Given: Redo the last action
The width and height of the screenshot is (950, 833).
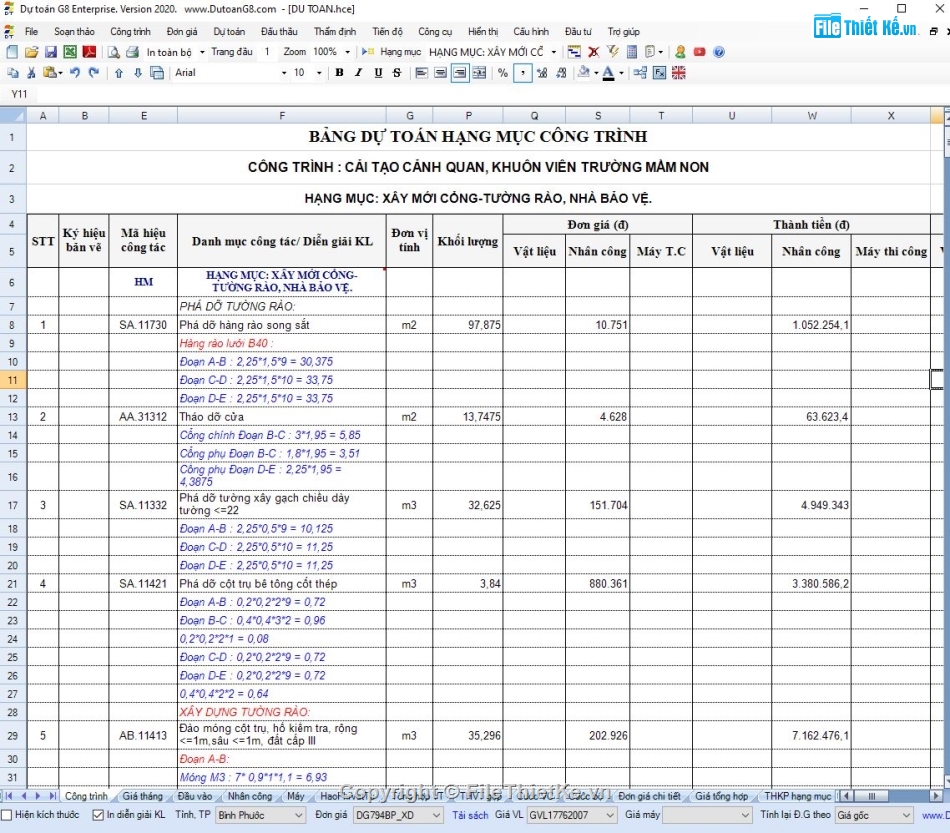Looking at the screenshot, I should [94, 73].
